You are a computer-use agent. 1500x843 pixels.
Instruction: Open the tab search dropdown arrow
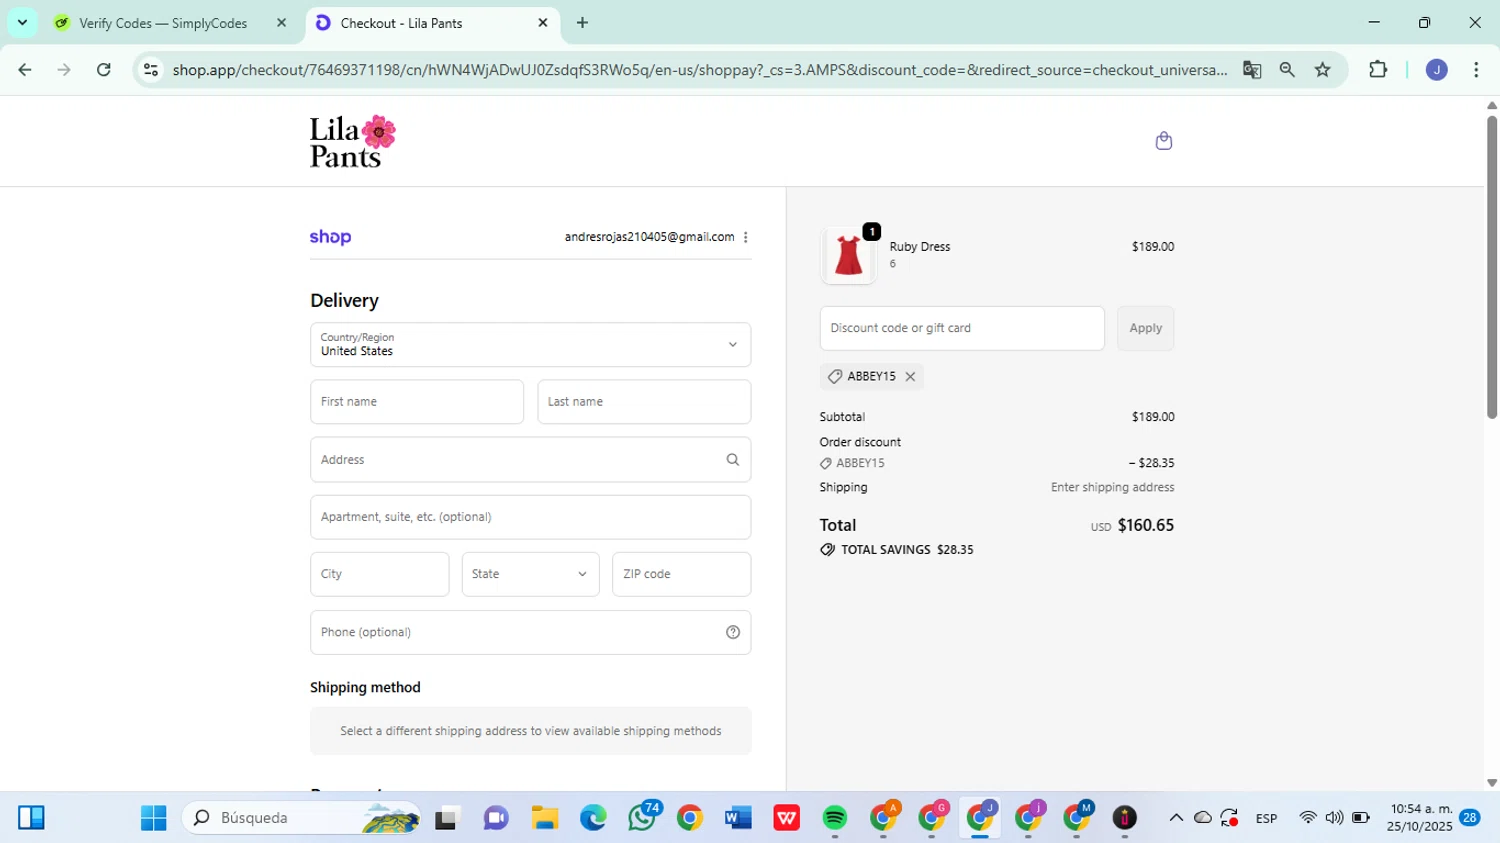tap(22, 22)
